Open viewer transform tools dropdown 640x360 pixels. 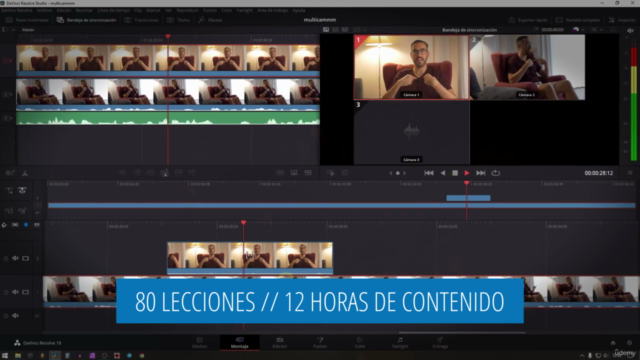coord(596,30)
